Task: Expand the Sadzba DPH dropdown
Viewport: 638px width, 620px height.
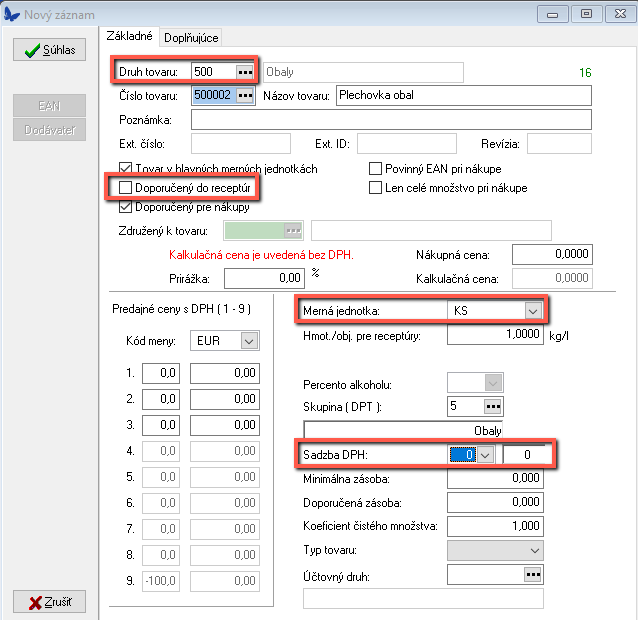Action: click(x=485, y=455)
